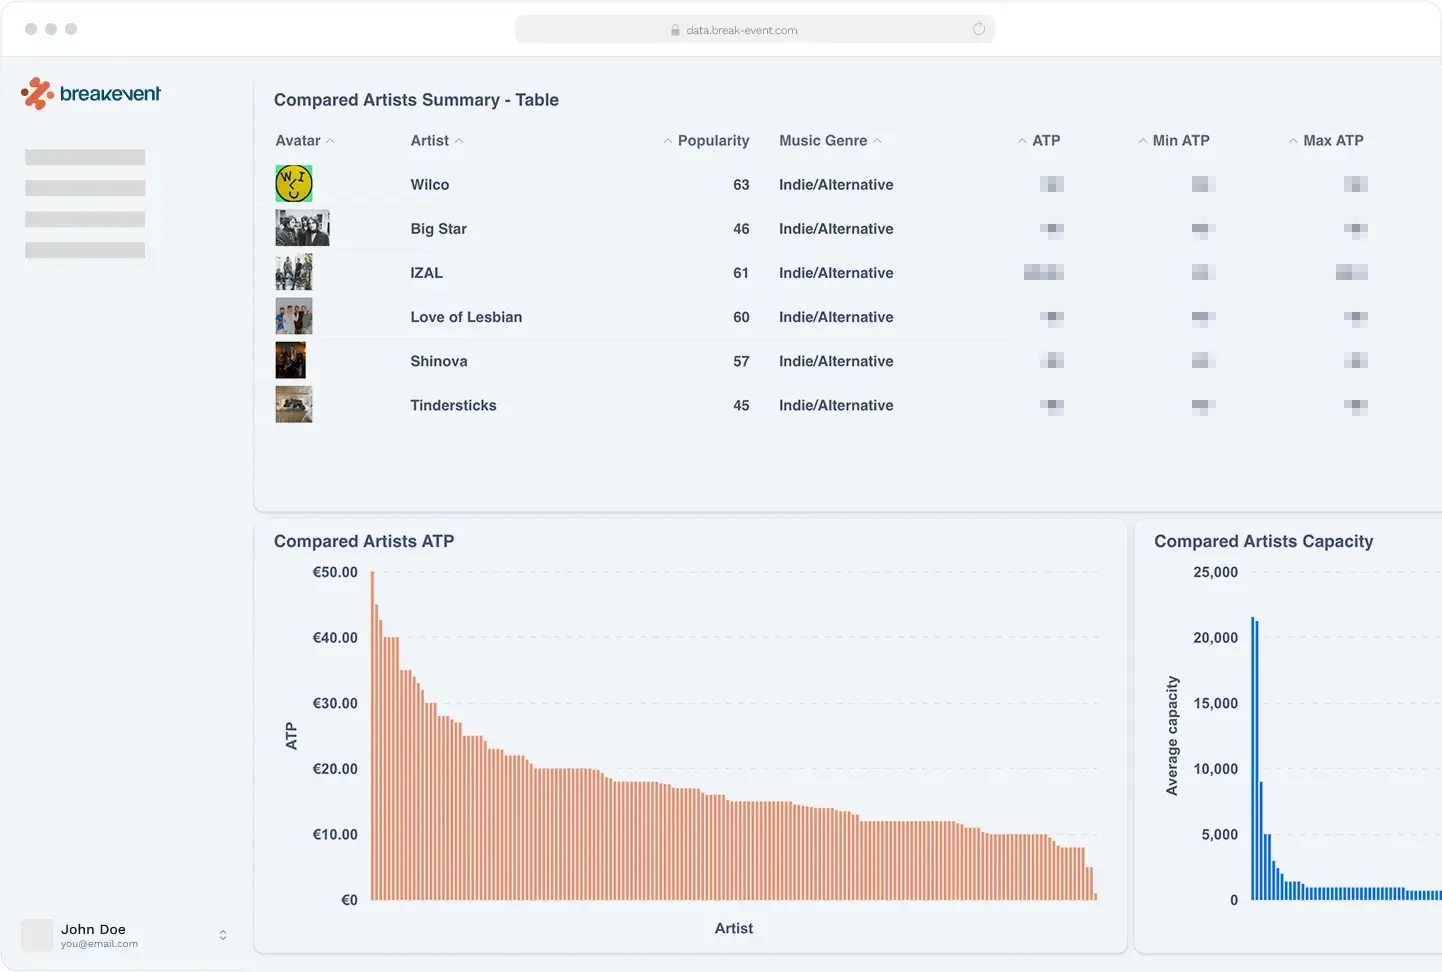
Task: Click the tallest orange ATP bar
Action: pyautogui.click(x=372, y=735)
